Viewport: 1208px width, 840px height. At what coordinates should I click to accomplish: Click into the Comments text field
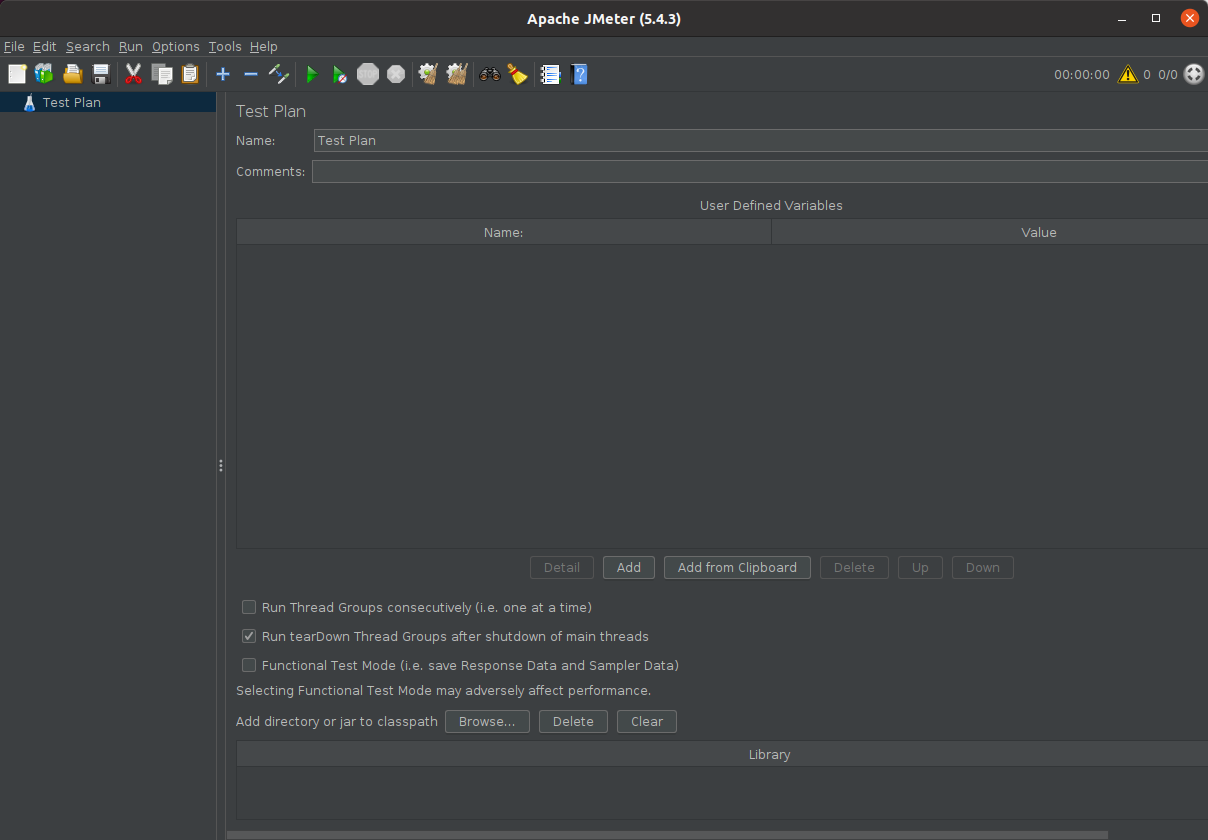[x=760, y=171]
